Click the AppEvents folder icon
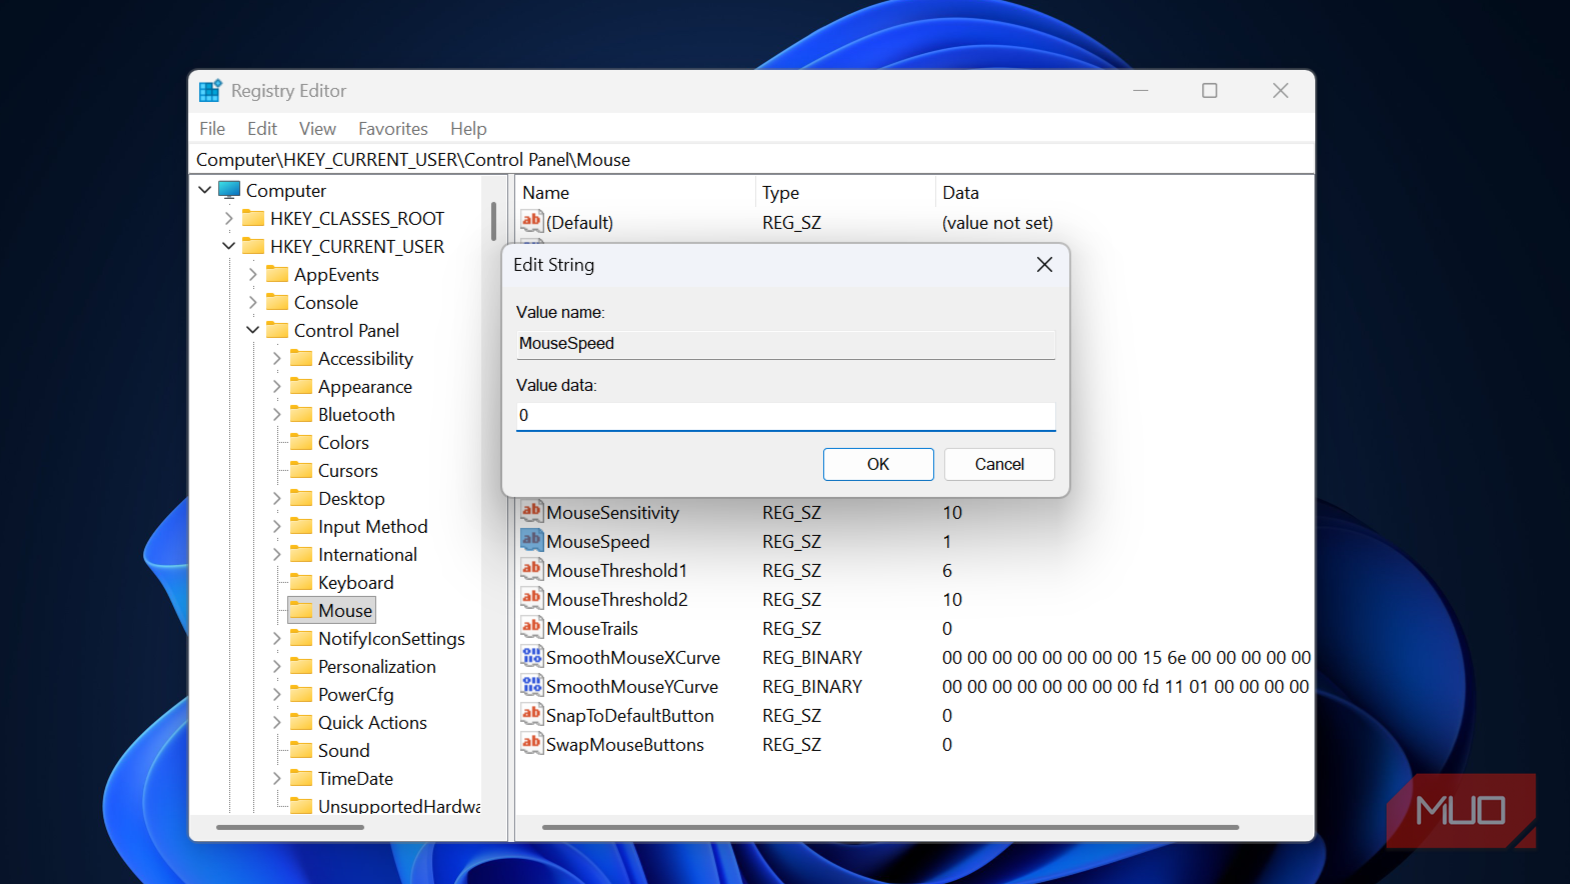This screenshot has width=1570, height=884. click(x=278, y=274)
